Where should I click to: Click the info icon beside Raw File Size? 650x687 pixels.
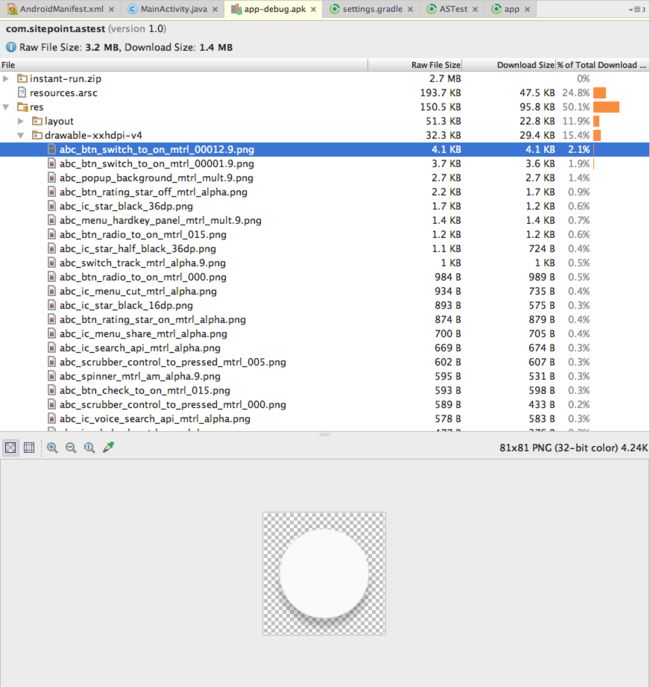[11, 47]
